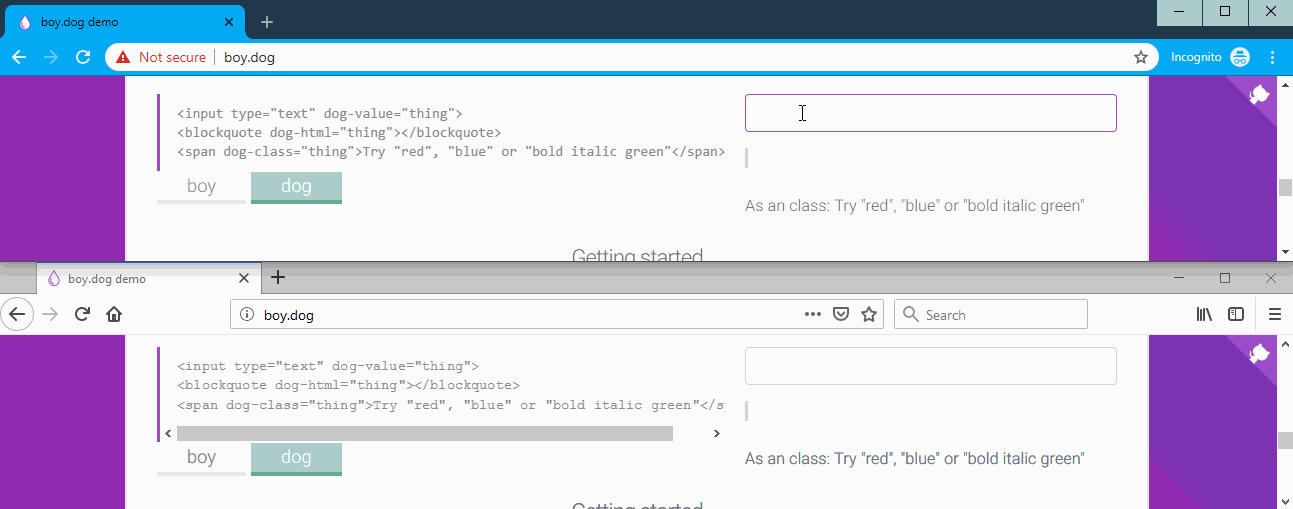Click the Firefox page scroll-up arrow
The height and width of the screenshot is (509, 1293).
[1284, 342]
